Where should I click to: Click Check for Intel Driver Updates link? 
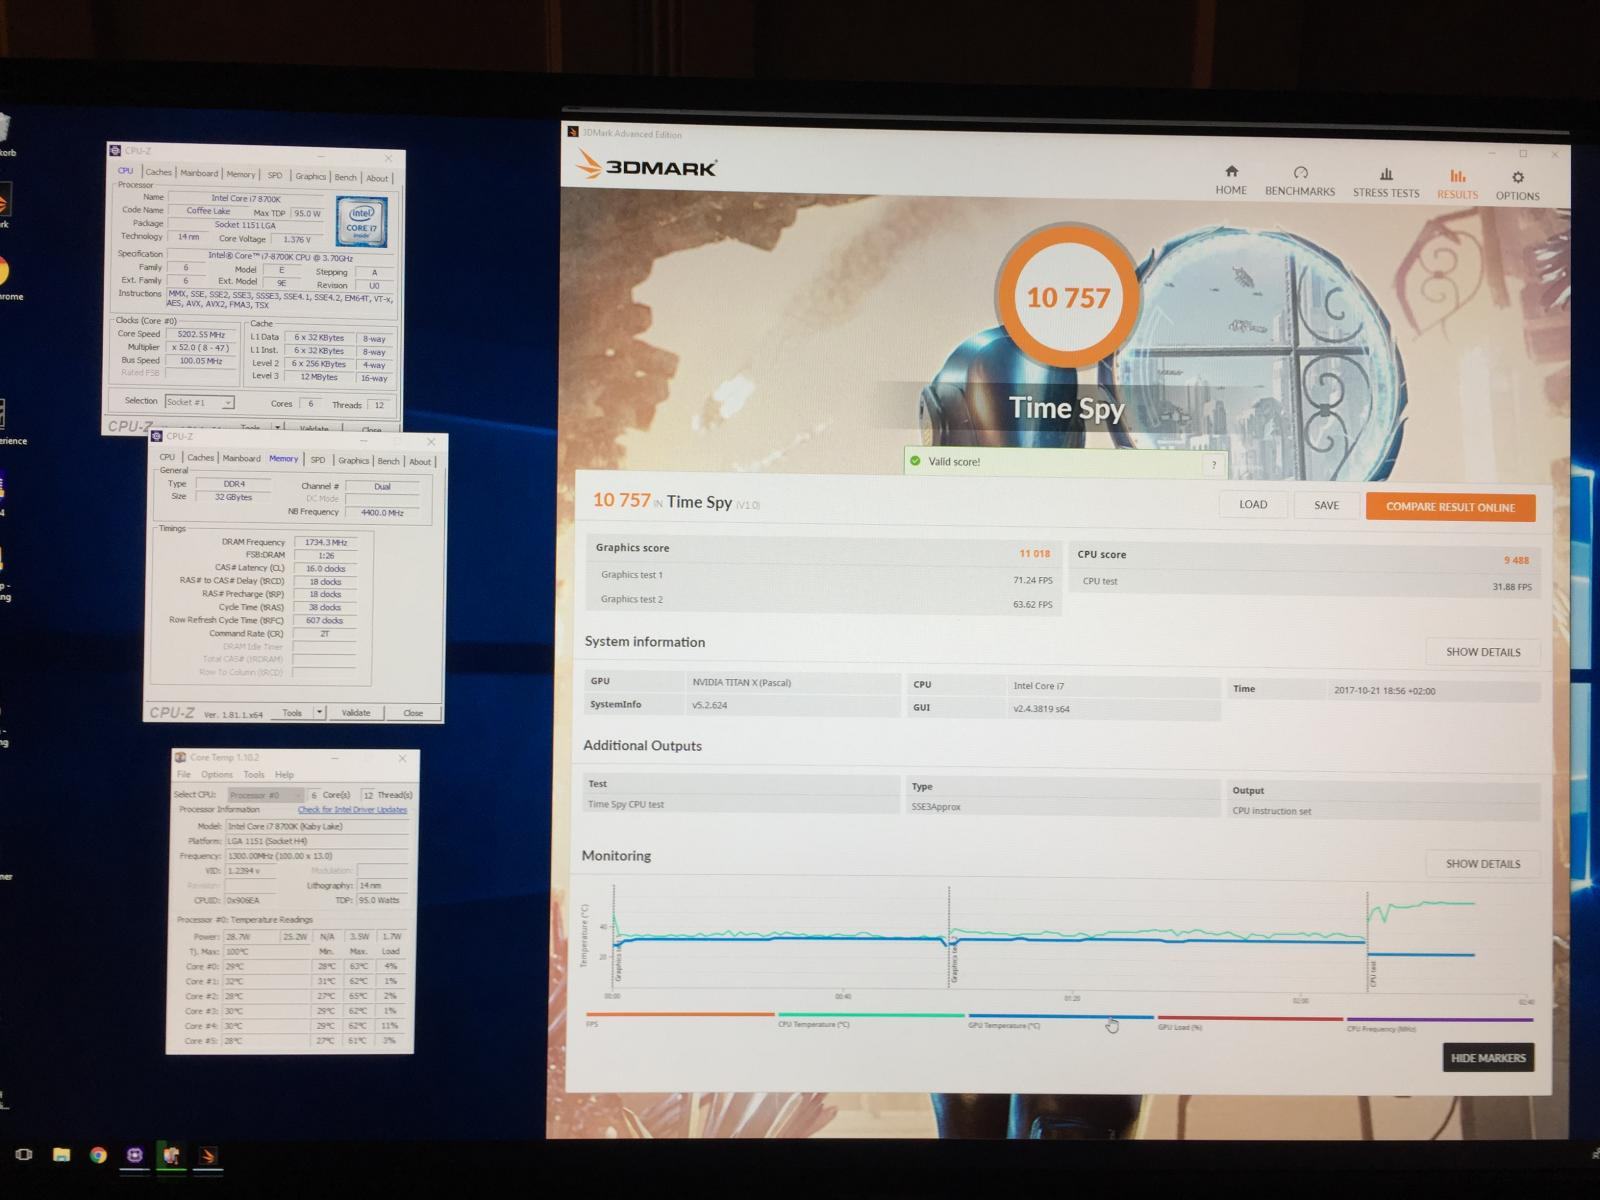pyautogui.click(x=352, y=810)
